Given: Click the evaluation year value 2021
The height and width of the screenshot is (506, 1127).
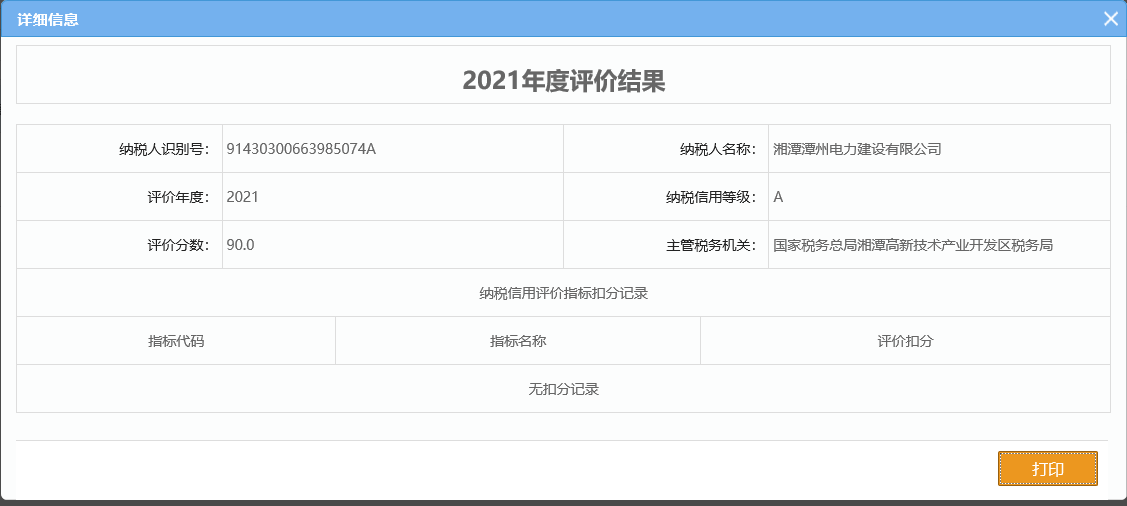Looking at the screenshot, I should coord(243,197).
